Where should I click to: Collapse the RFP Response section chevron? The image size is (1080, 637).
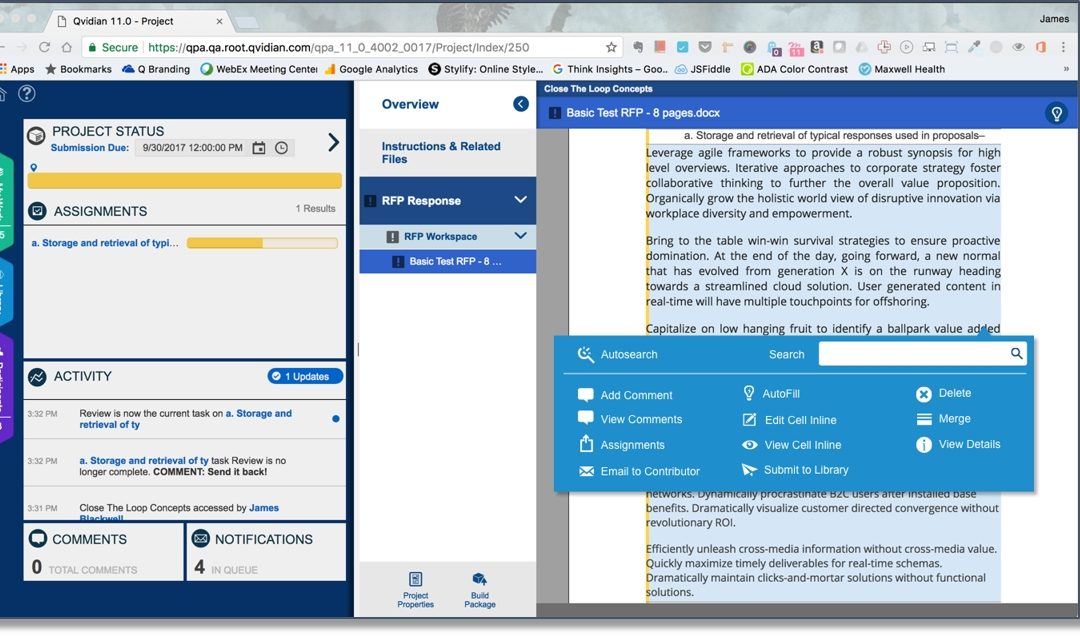tap(521, 200)
